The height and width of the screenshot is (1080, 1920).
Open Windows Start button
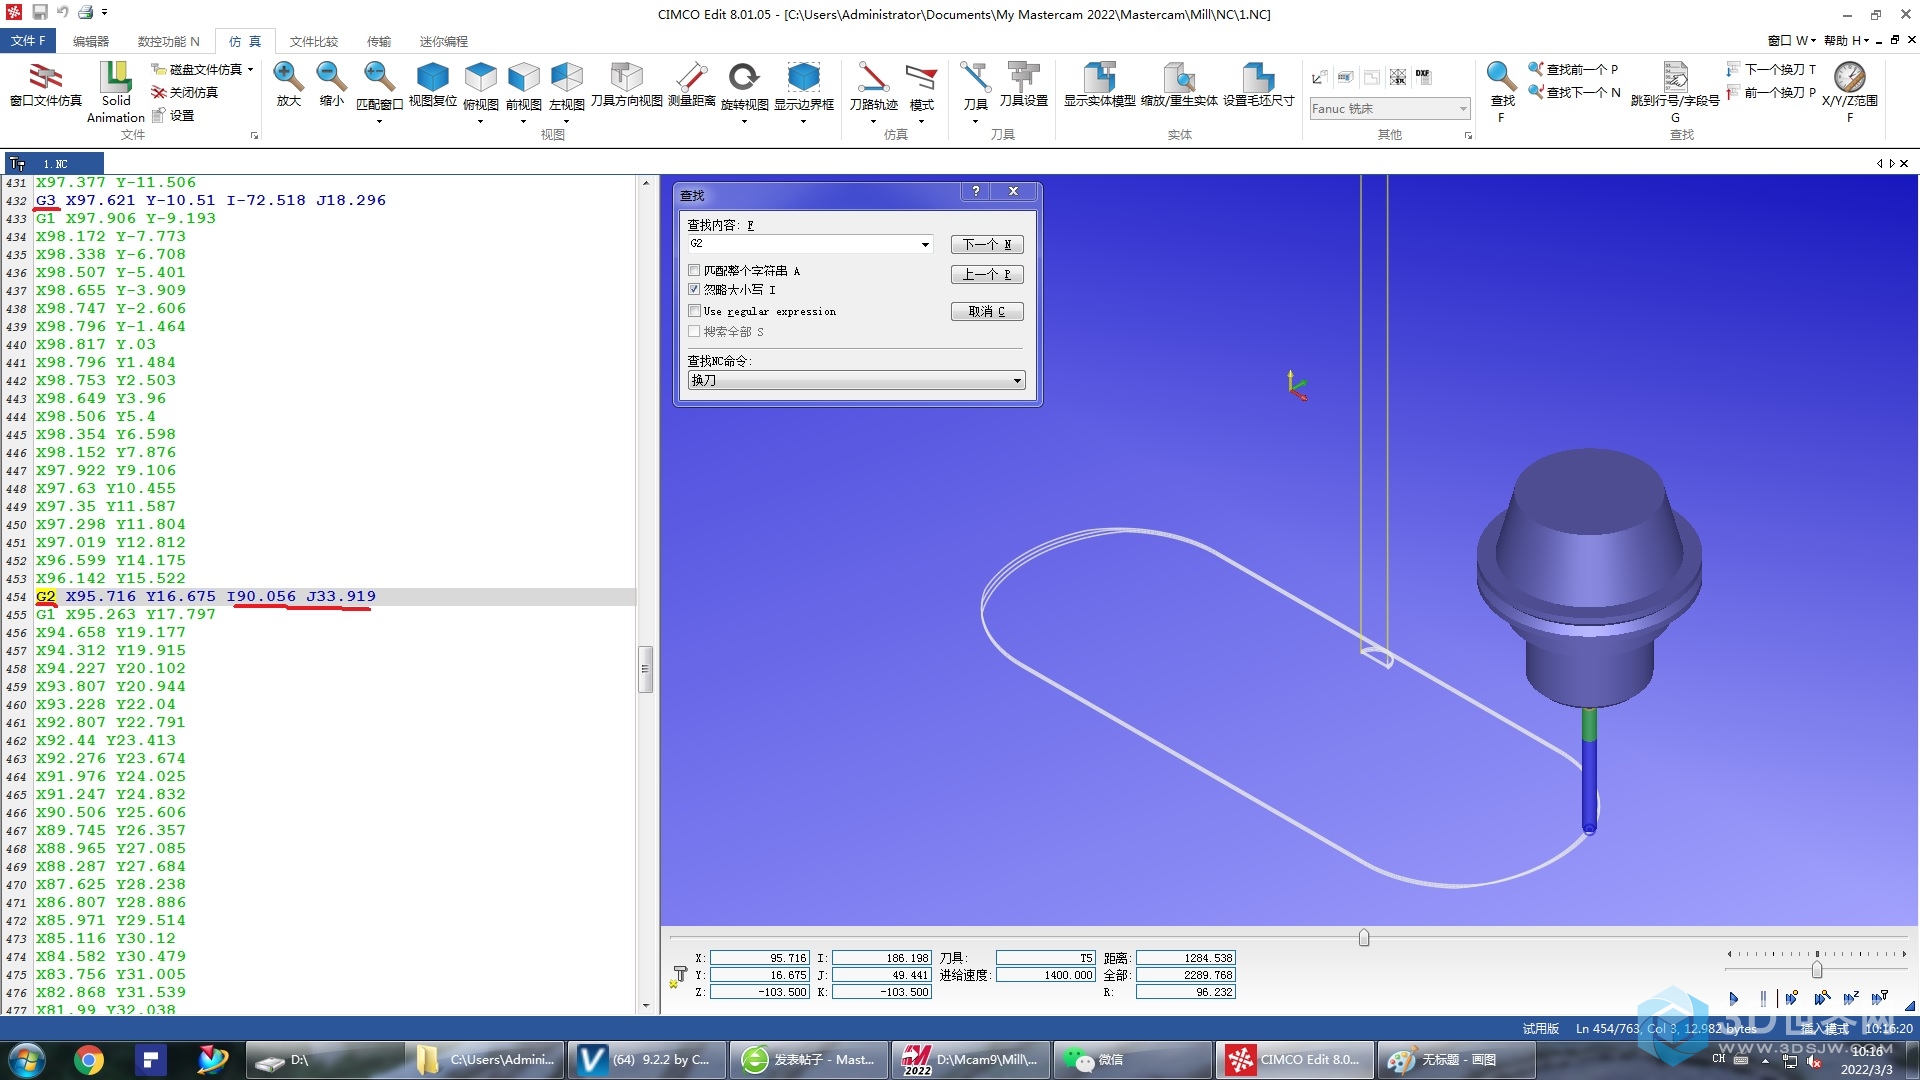tap(27, 1060)
